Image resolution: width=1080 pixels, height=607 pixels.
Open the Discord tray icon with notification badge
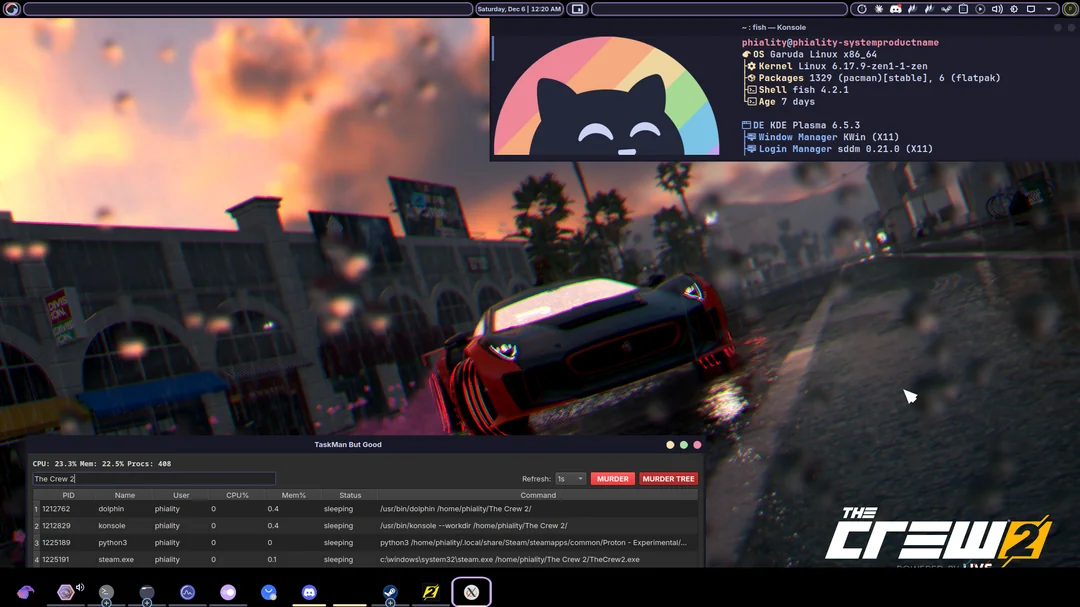(895, 9)
